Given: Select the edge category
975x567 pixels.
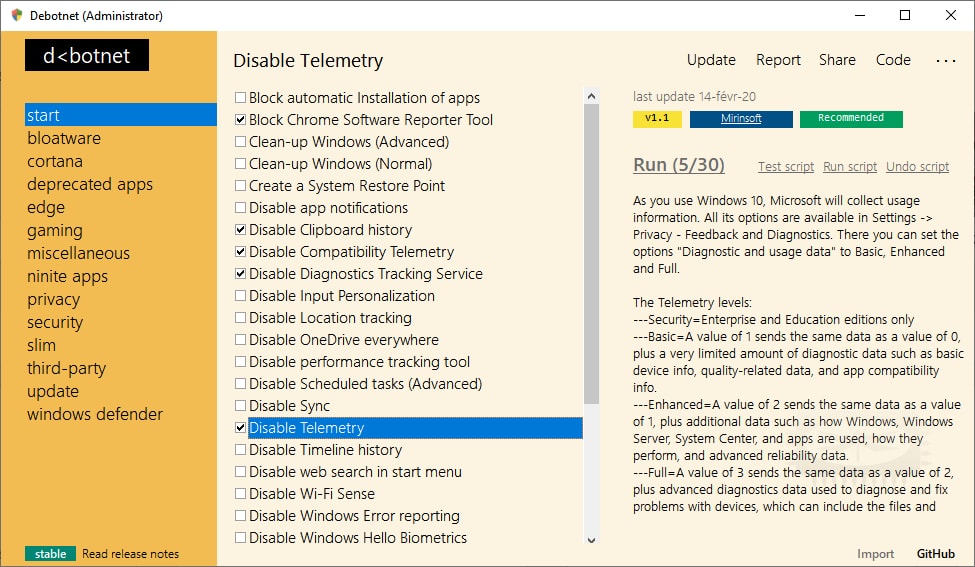Looking at the screenshot, I should (45, 207).
